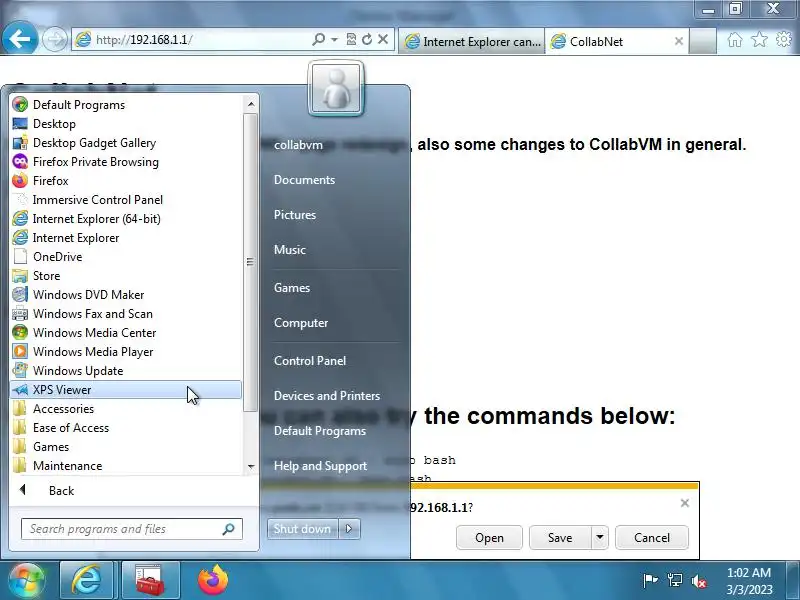Open the collabvm user folder
This screenshot has height=600, width=800.
298,145
